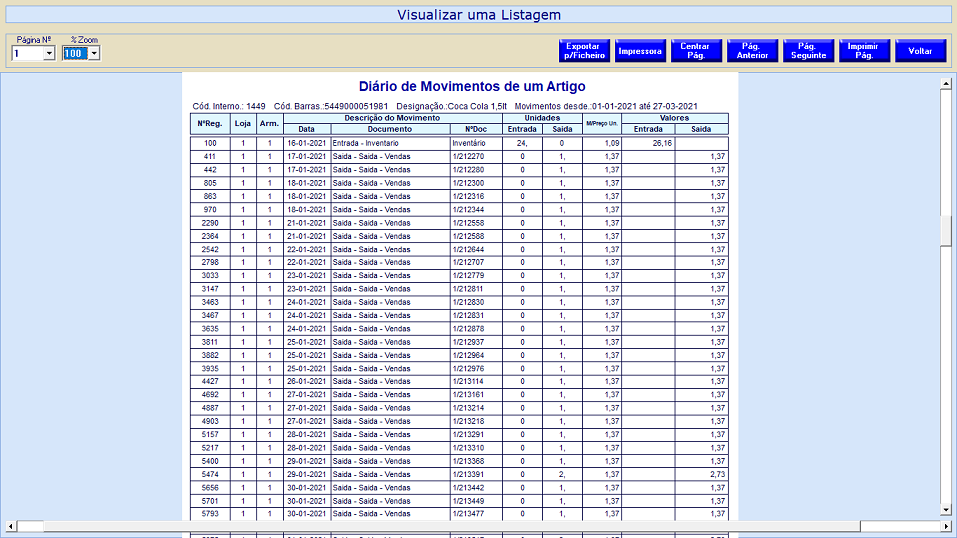Go to previous page with Pág. Anterior
Screen dimensions: 957x538
coord(752,51)
